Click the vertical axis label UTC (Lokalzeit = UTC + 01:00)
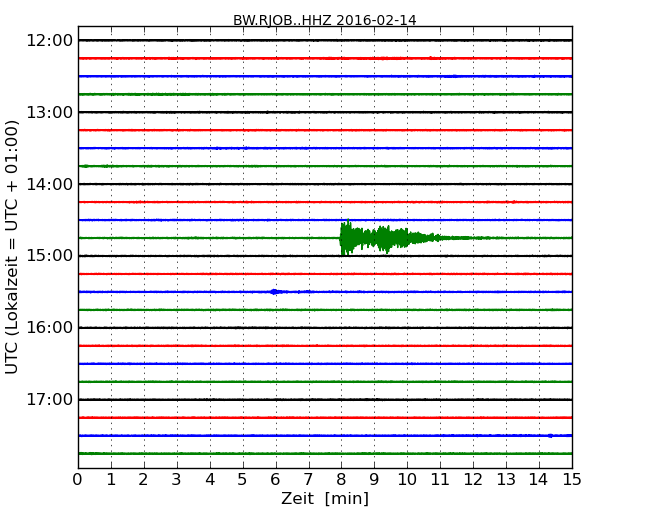Screen dimensions: 650x520 12,247
